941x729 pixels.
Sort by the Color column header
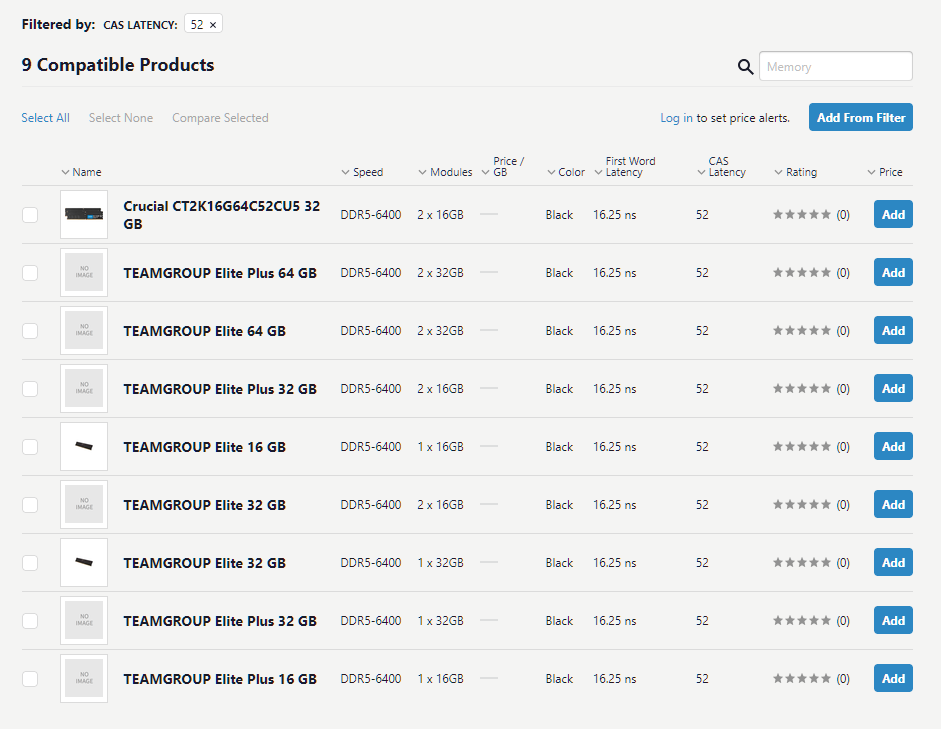566,172
